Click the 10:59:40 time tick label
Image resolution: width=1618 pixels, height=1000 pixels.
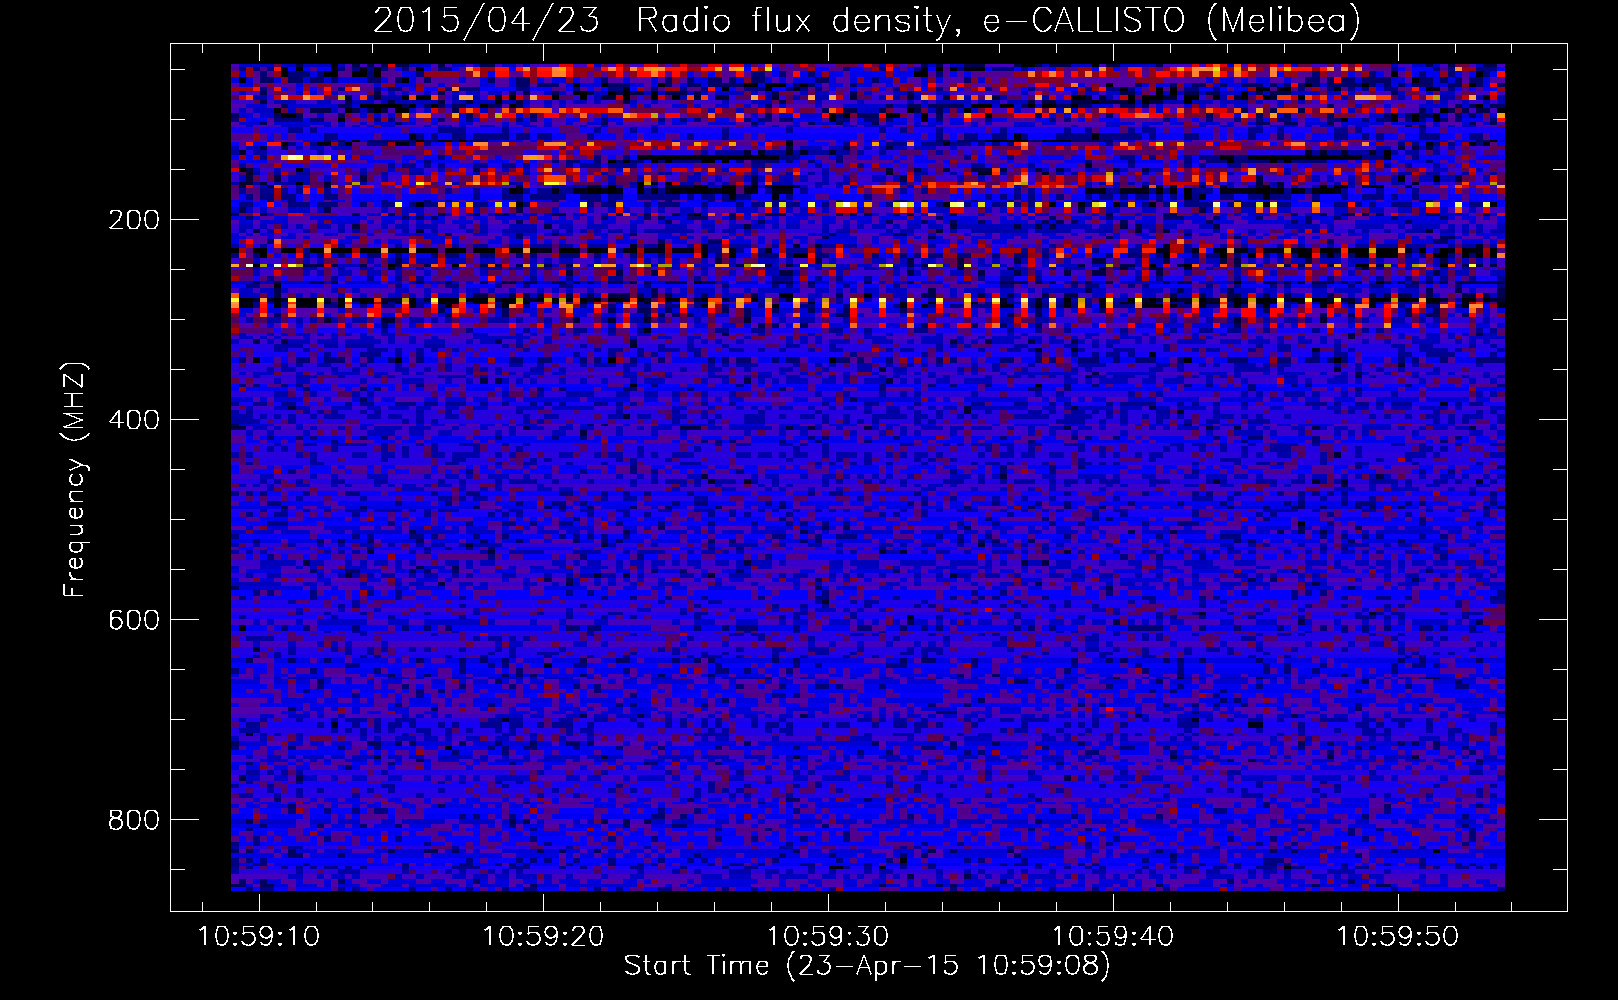click(1113, 937)
